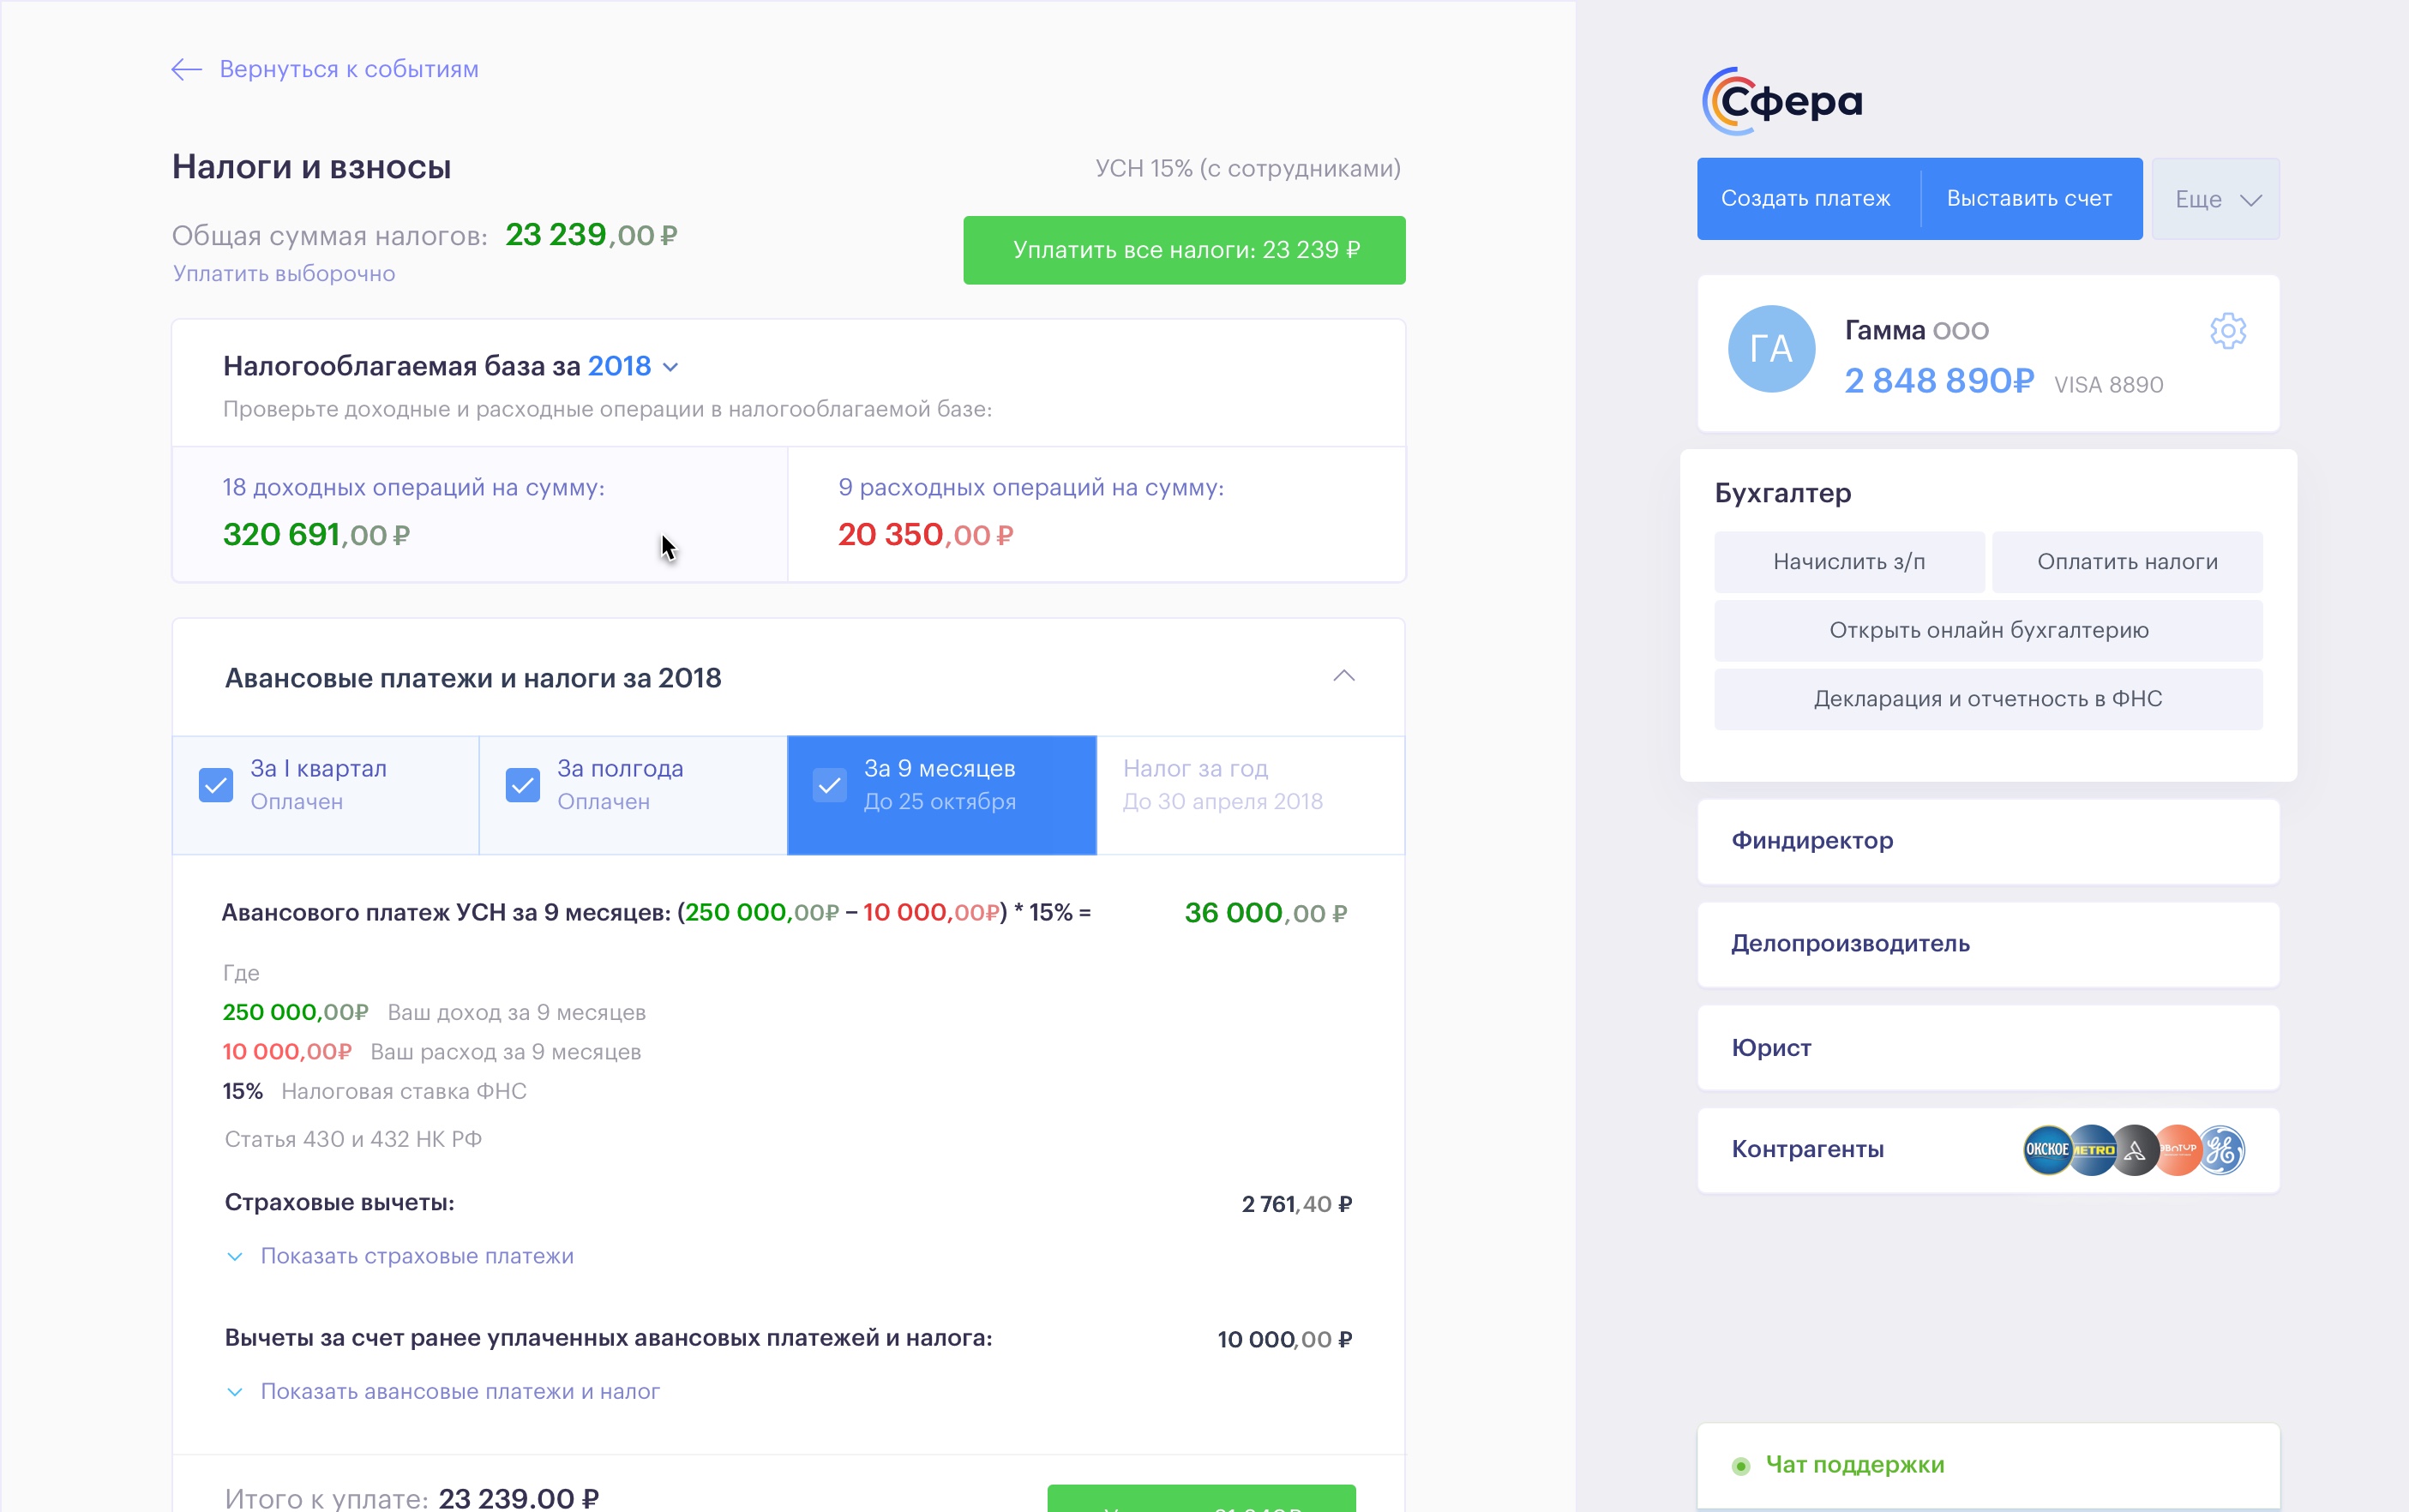Click Уплатить выборочно link
Viewport: 2409px width, 1512px height.
tap(284, 274)
